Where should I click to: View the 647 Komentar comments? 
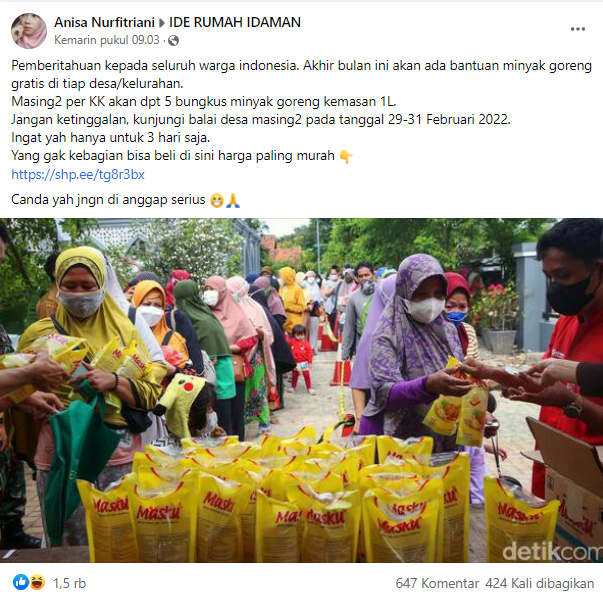(437, 583)
